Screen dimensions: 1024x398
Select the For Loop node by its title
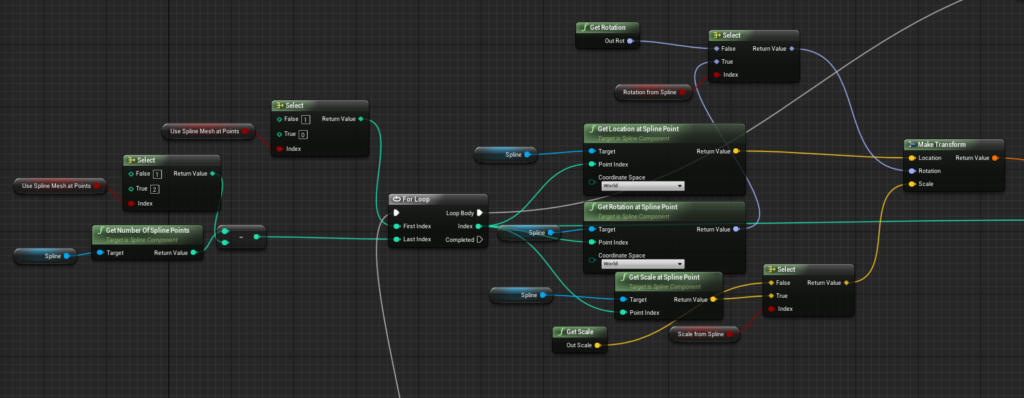coord(416,199)
